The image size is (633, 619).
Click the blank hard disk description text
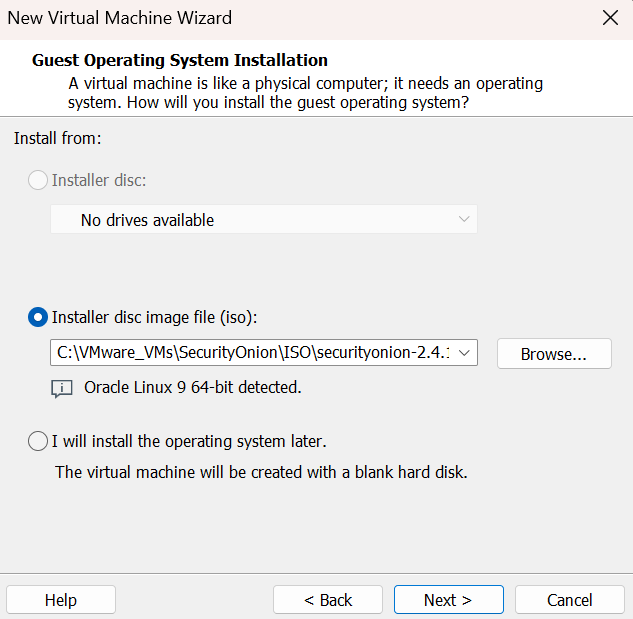261,471
